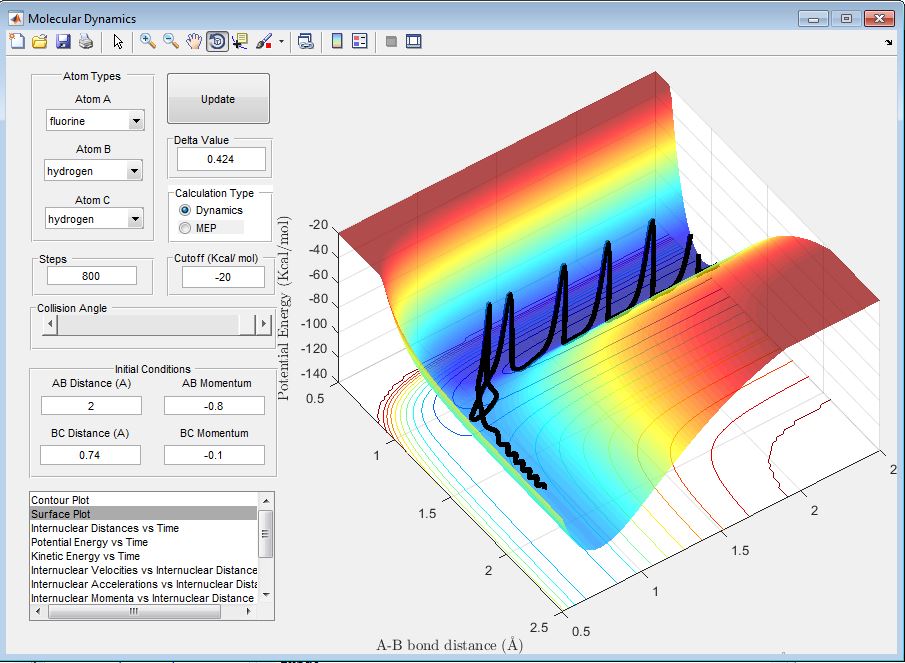
Task: Open the Atom C dropdown
Action: 136,220
